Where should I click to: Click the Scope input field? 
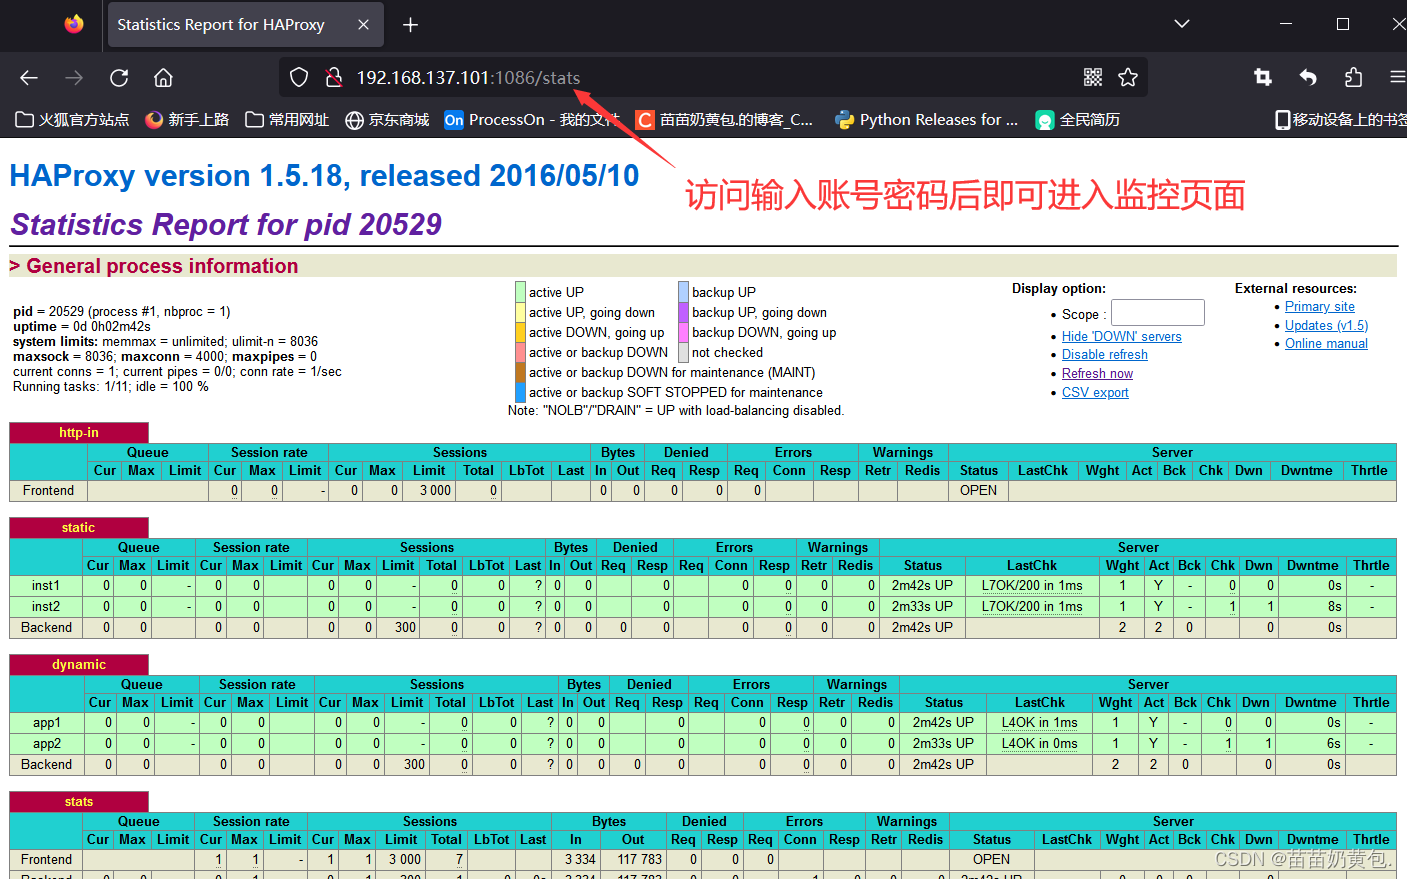[1158, 313]
